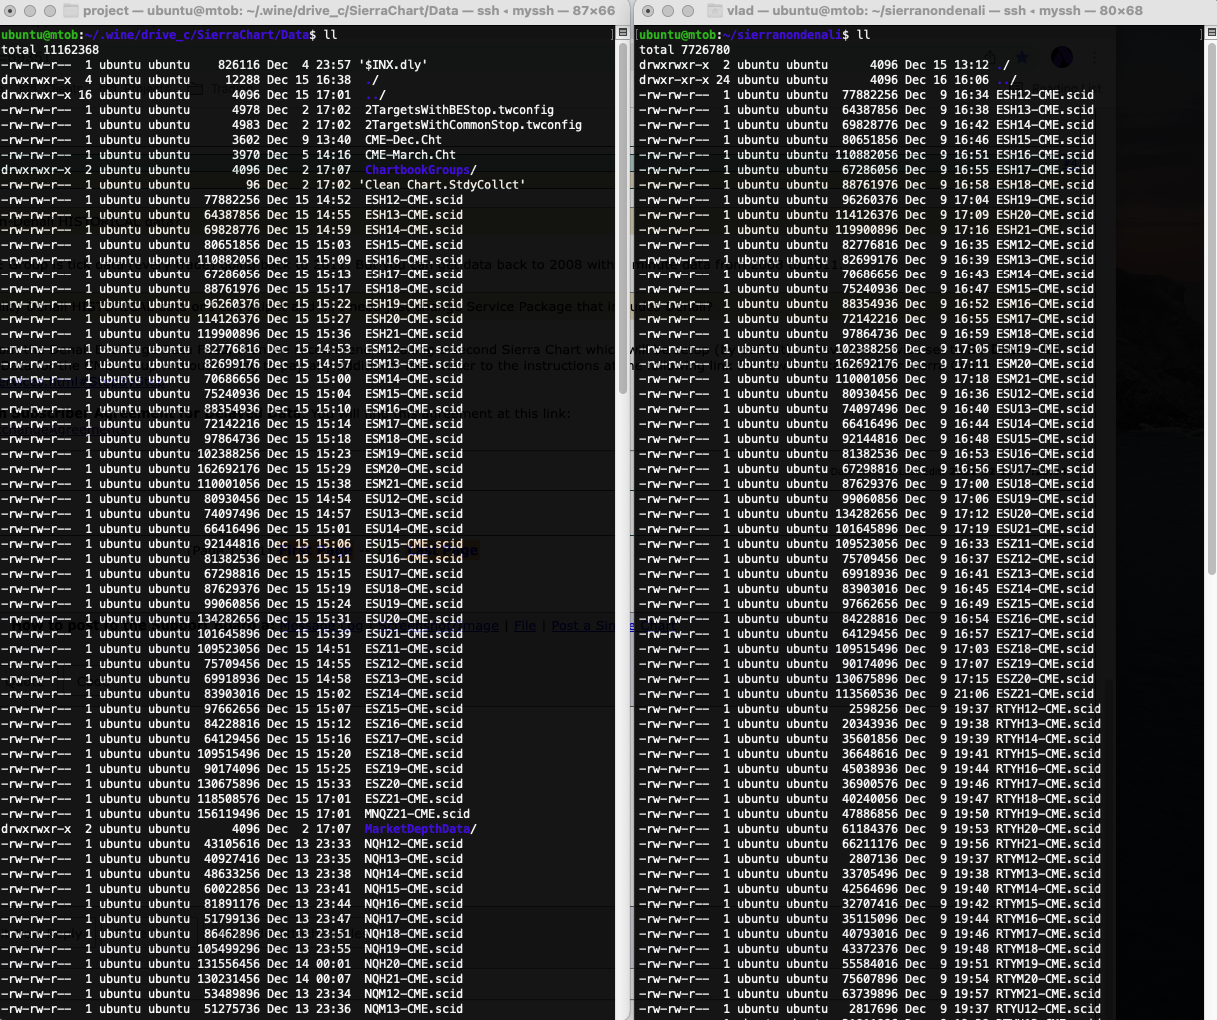Click file size 2598256 in vlad terminal
The height and width of the screenshot is (1020, 1217).
tap(874, 709)
